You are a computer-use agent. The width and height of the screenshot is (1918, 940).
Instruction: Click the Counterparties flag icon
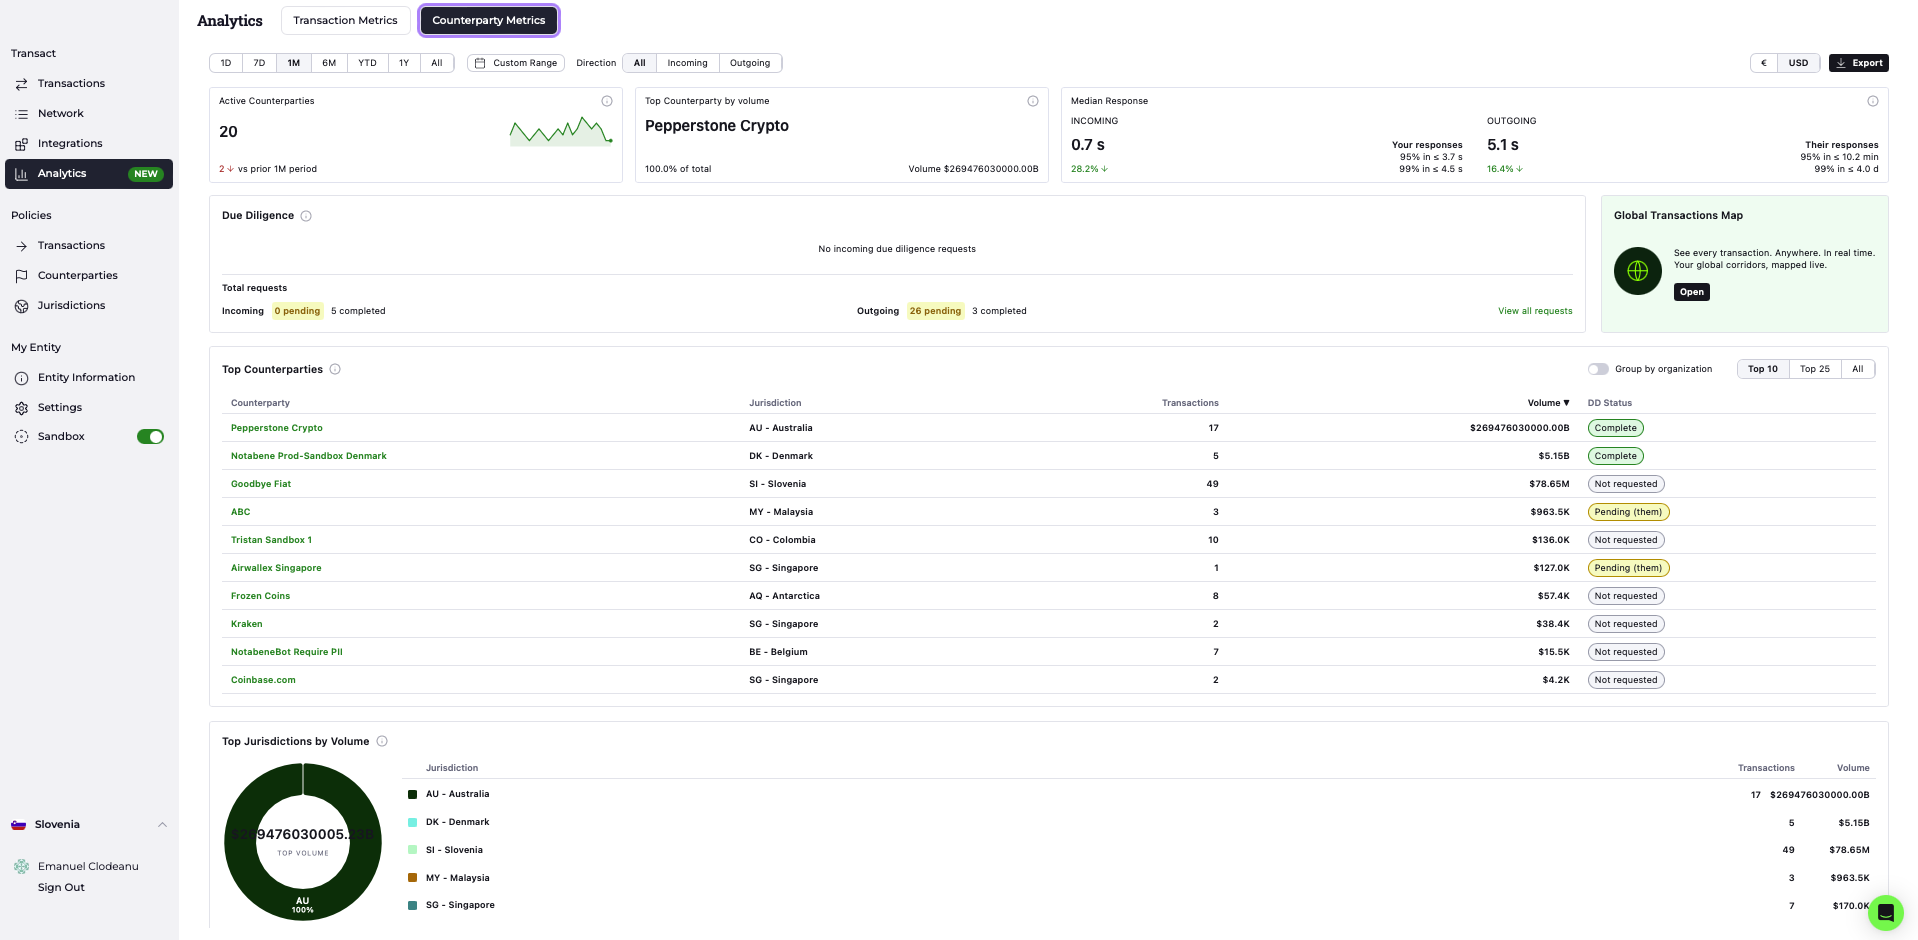pyautogui.click(x=21, y=276)
